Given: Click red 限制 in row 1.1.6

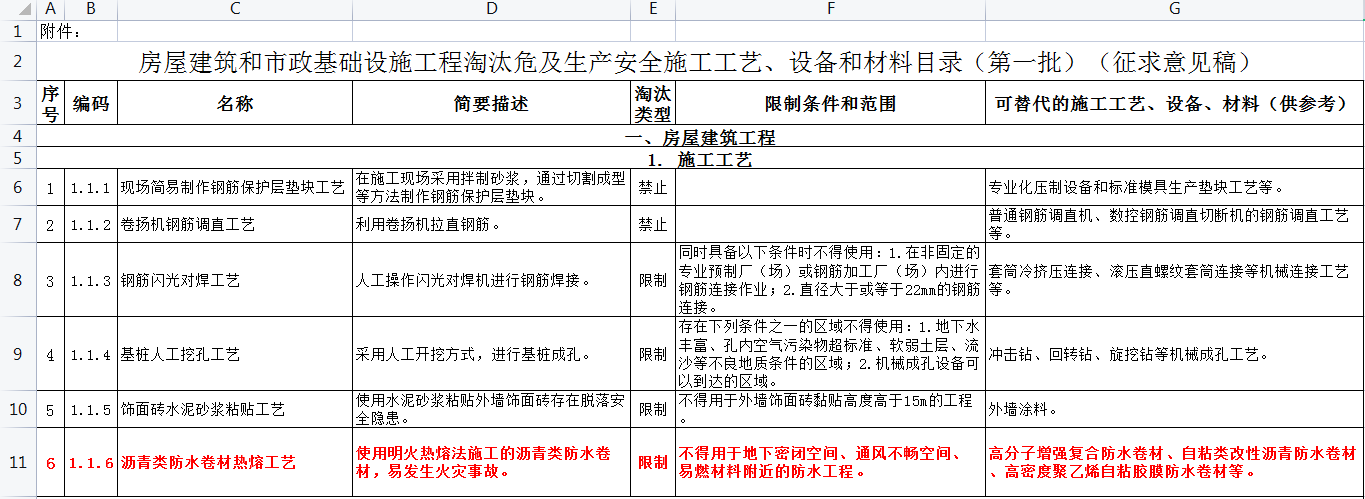Looking at the screenshot, I should pyautogui.click(x=653, y=463).
